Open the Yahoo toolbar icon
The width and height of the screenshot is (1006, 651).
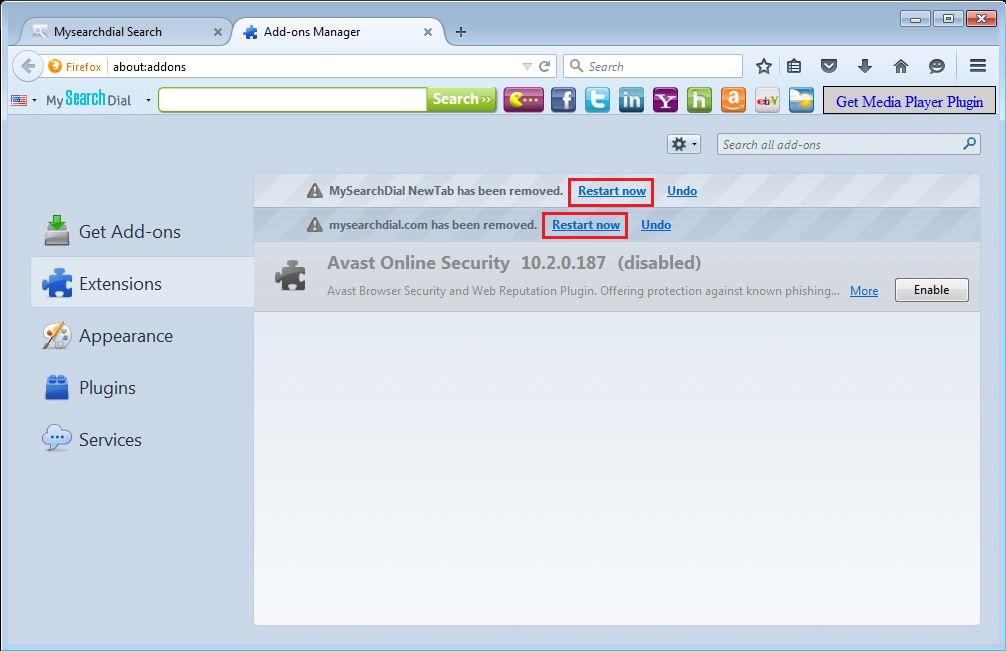[665, 100]
